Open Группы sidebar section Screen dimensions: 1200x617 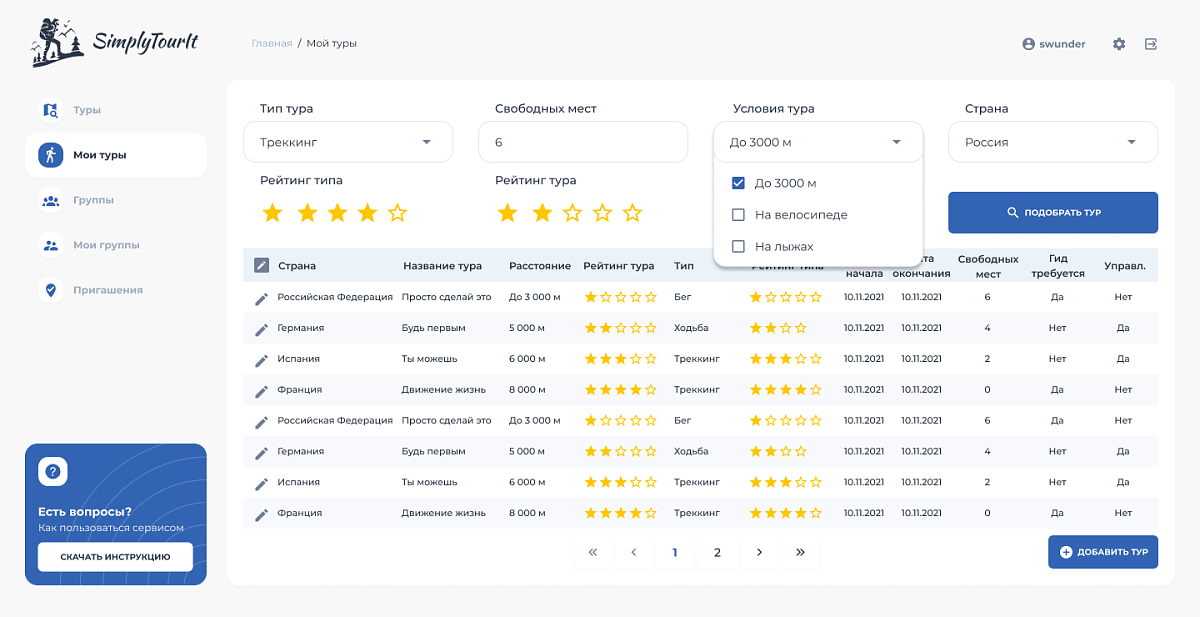93,200
